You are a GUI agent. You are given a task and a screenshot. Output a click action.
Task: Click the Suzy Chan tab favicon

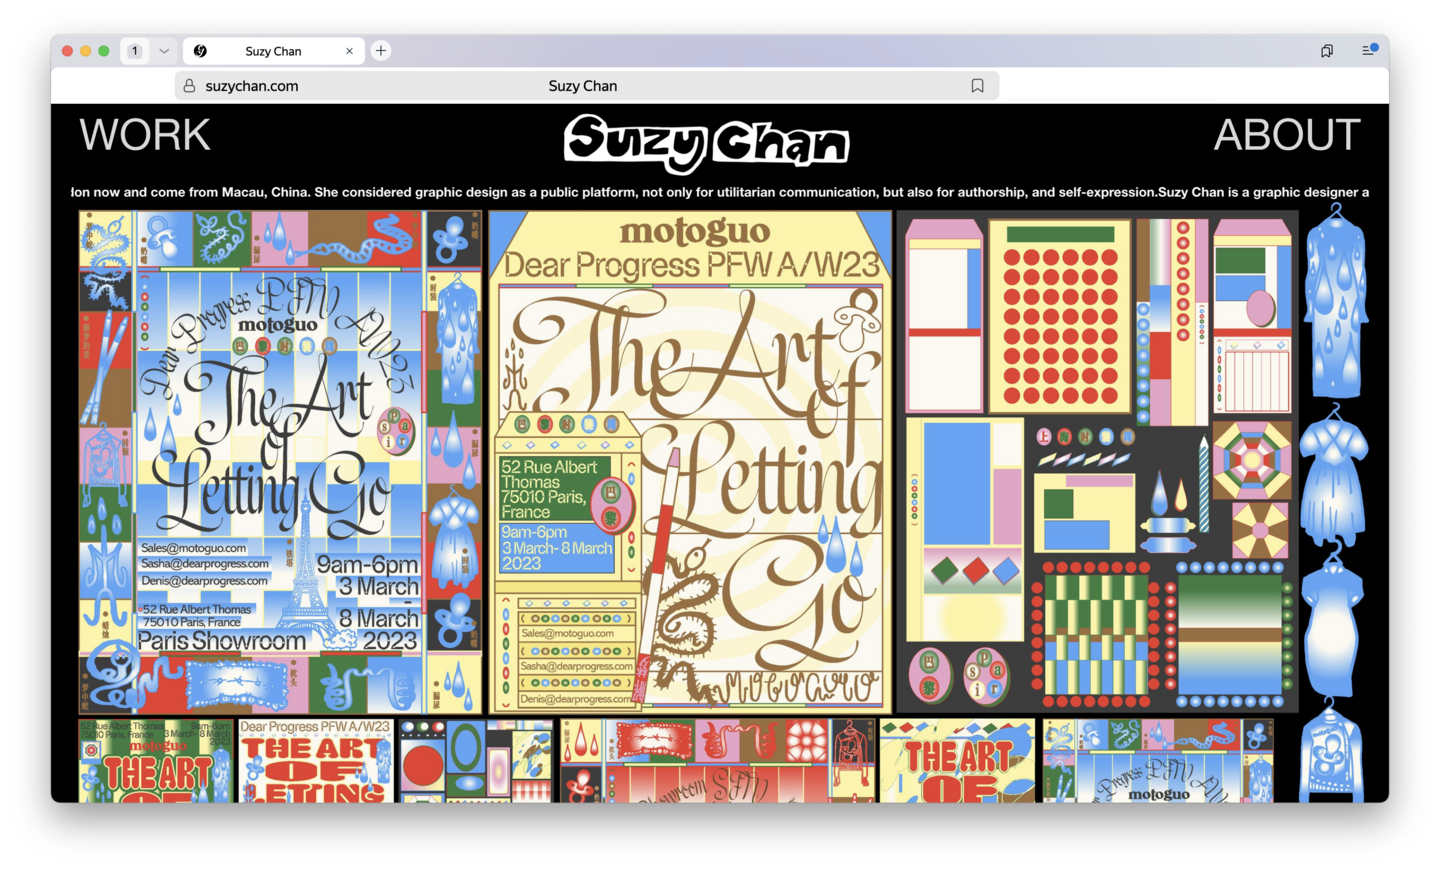(200, 51)
